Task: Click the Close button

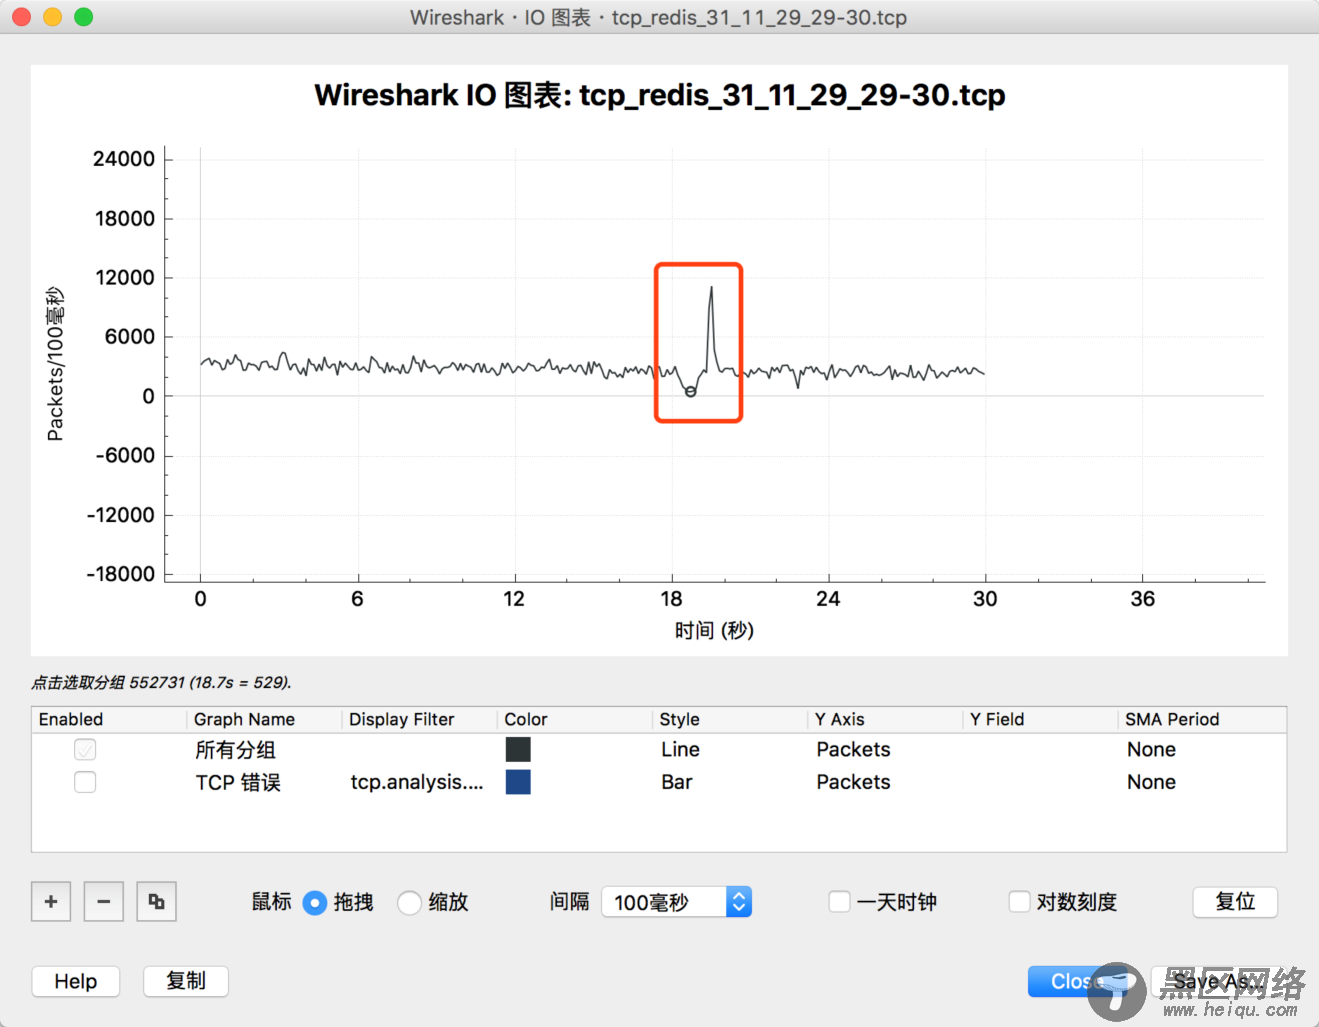Action: [x=1077, y=981]
